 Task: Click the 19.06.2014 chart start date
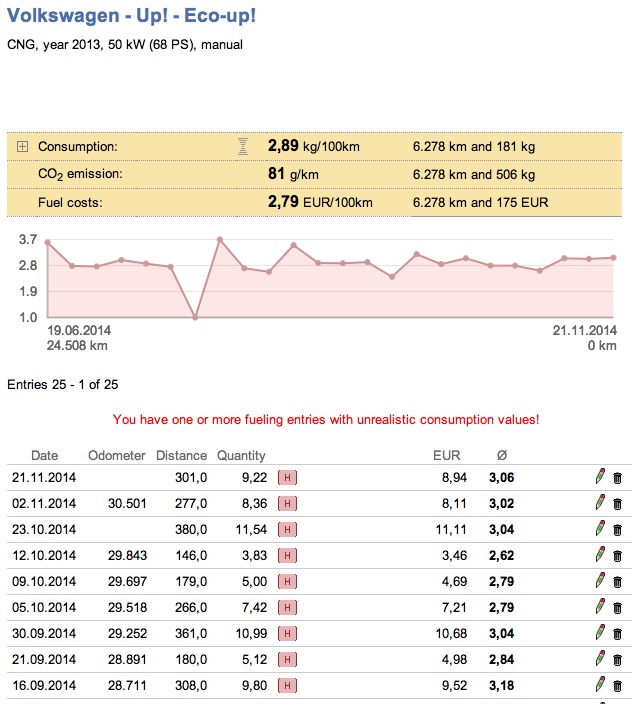pos(79,331)
